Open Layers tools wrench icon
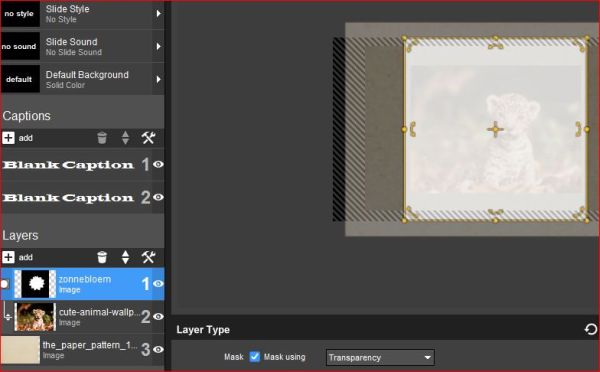 [x=148, y=257]
